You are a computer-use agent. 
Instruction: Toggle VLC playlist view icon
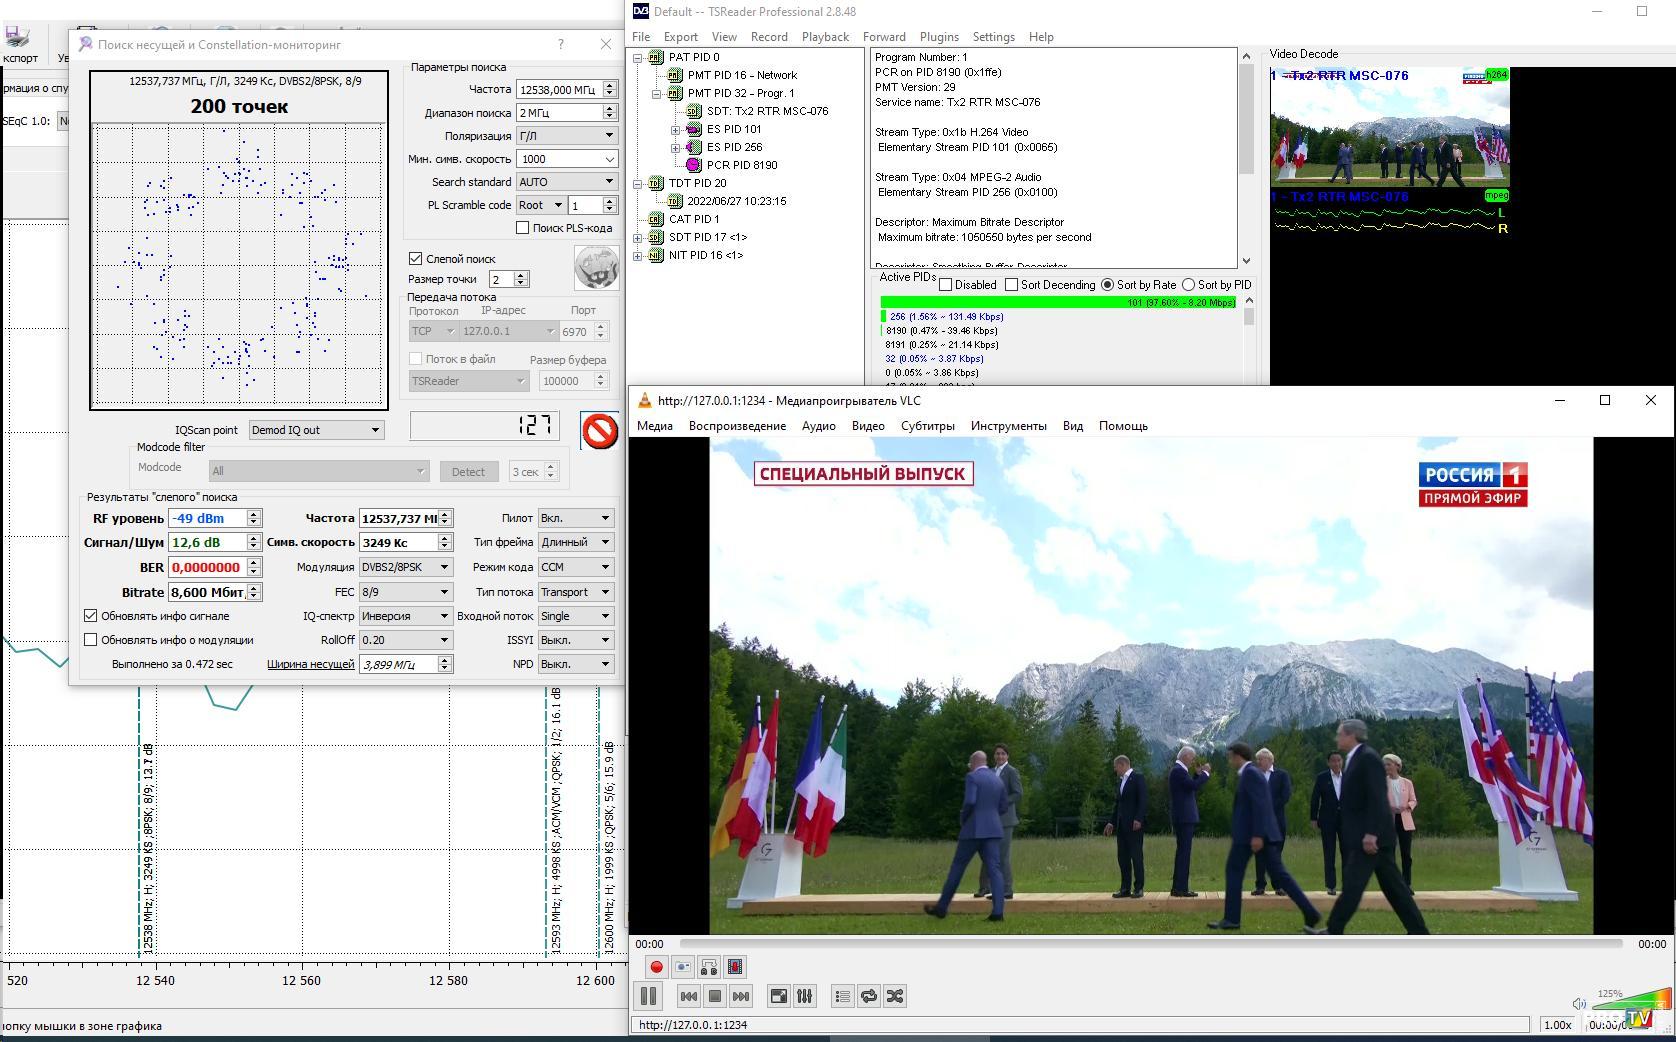tap(843, 996)
